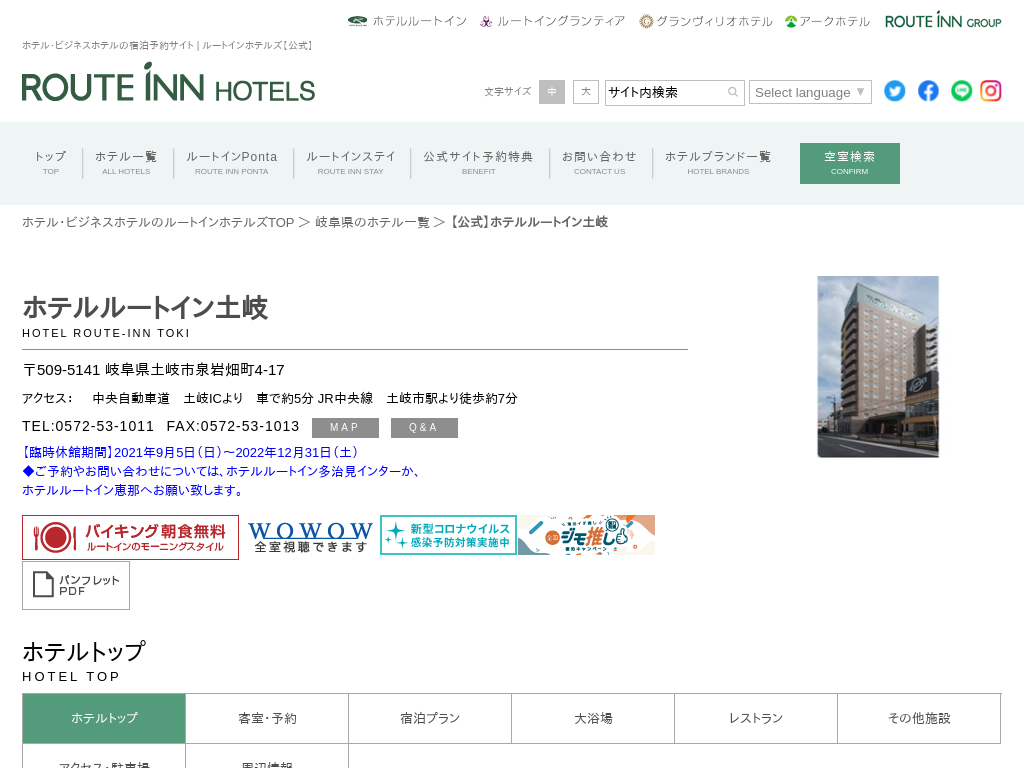This screenshot has width=1024, height=768.
Task: Open グランヴィリオホテル brand link
Action: click(x=706, y=21)
